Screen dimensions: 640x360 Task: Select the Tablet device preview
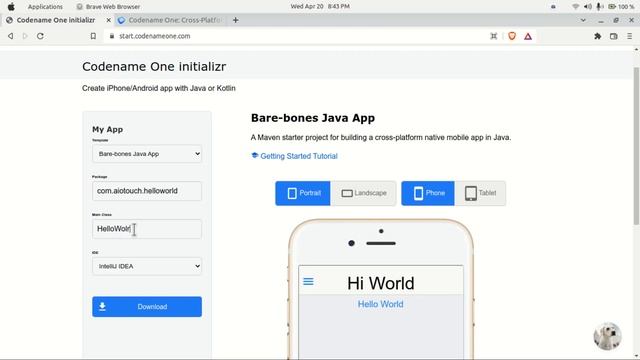[x=480, y=193]
